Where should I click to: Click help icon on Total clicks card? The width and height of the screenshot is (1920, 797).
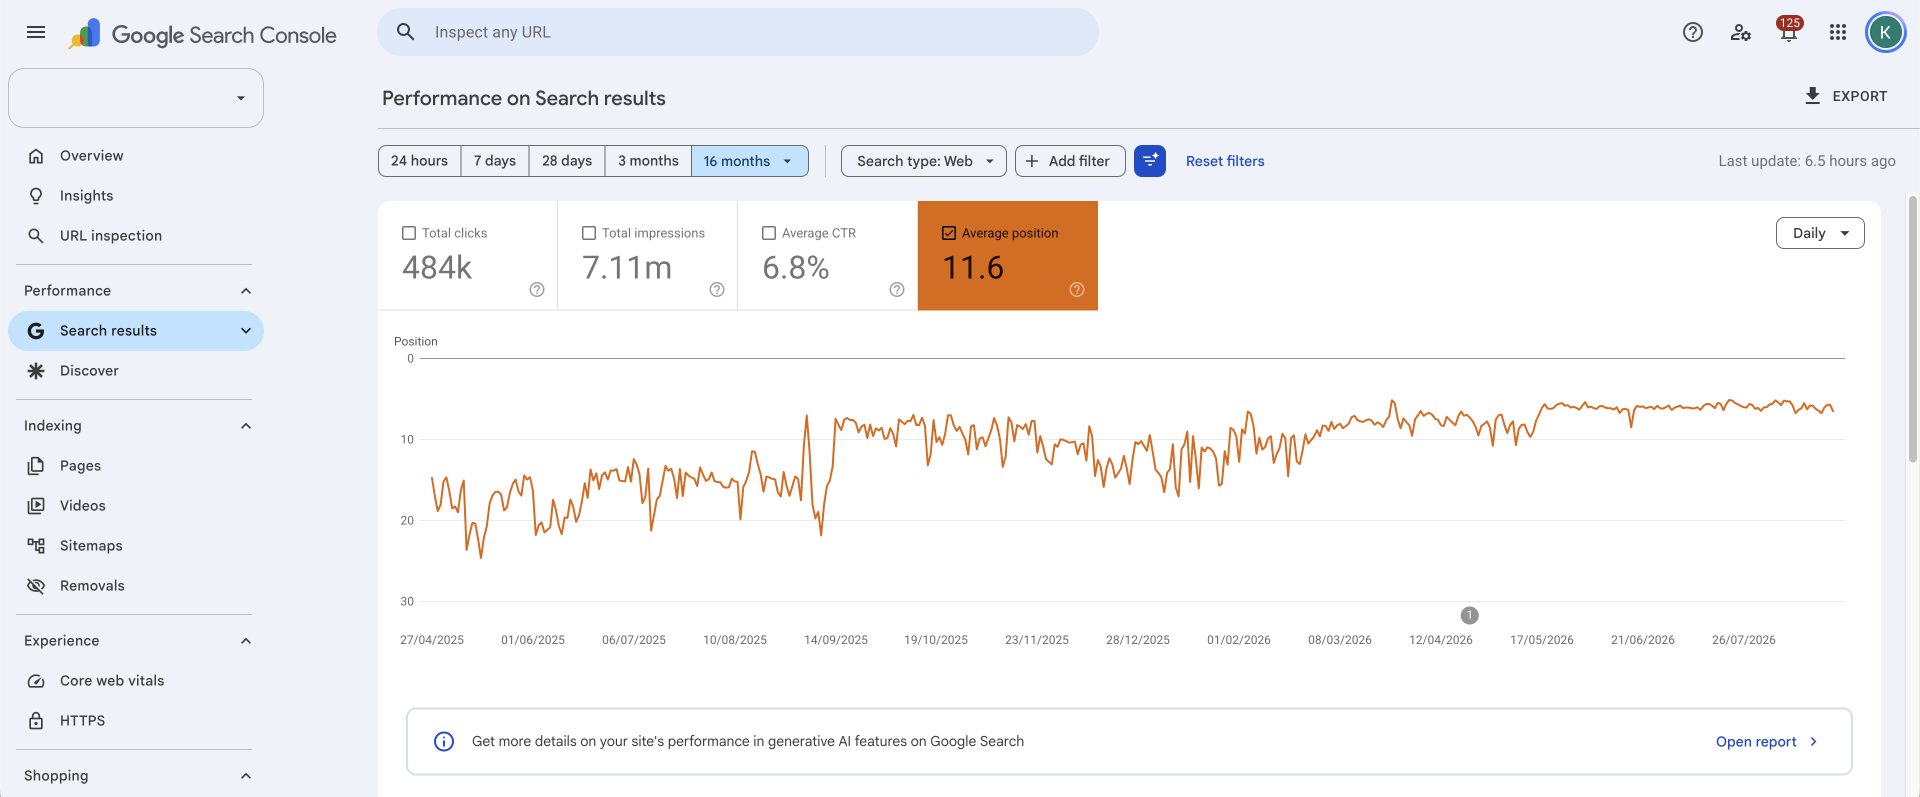point(537,289)
